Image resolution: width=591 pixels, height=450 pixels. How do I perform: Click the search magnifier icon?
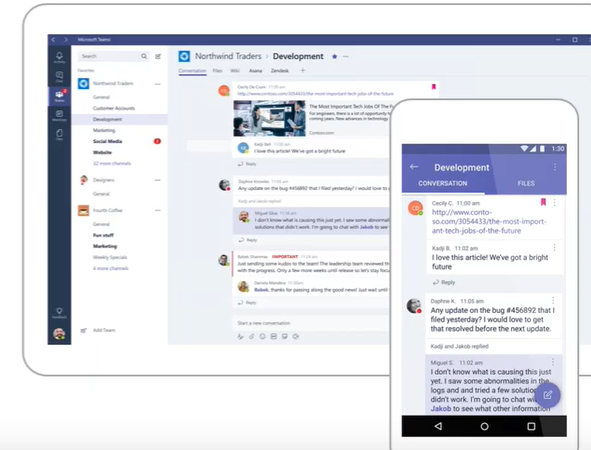click(x=144, y=56)
